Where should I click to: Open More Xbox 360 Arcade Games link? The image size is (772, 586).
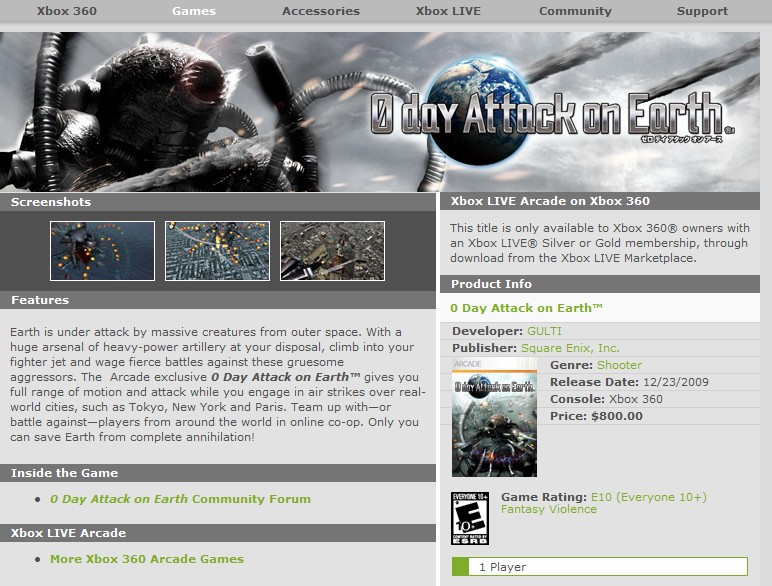(147, 559)
